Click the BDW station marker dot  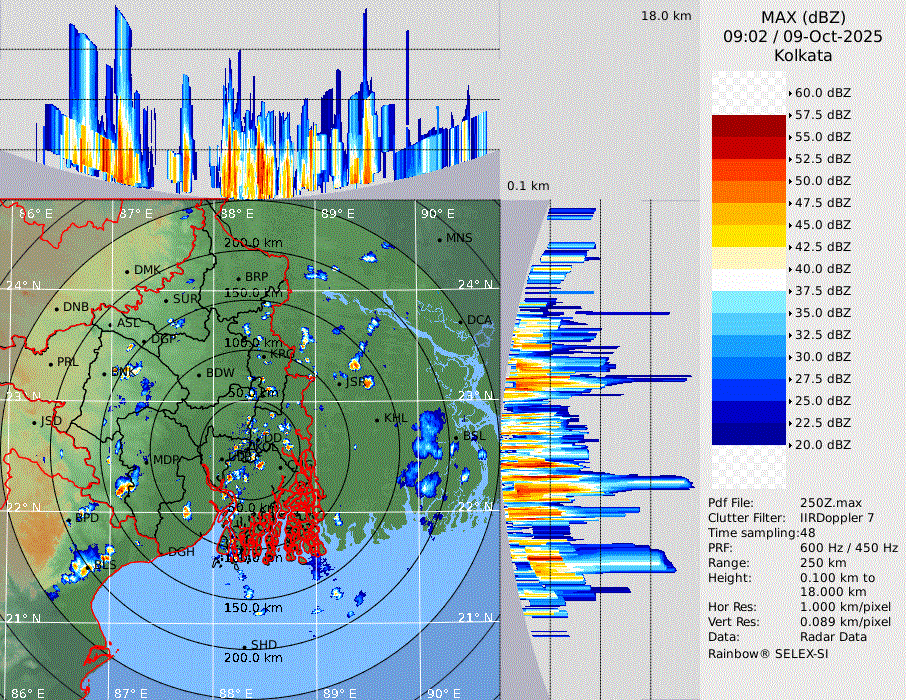(x=199, y=374)
